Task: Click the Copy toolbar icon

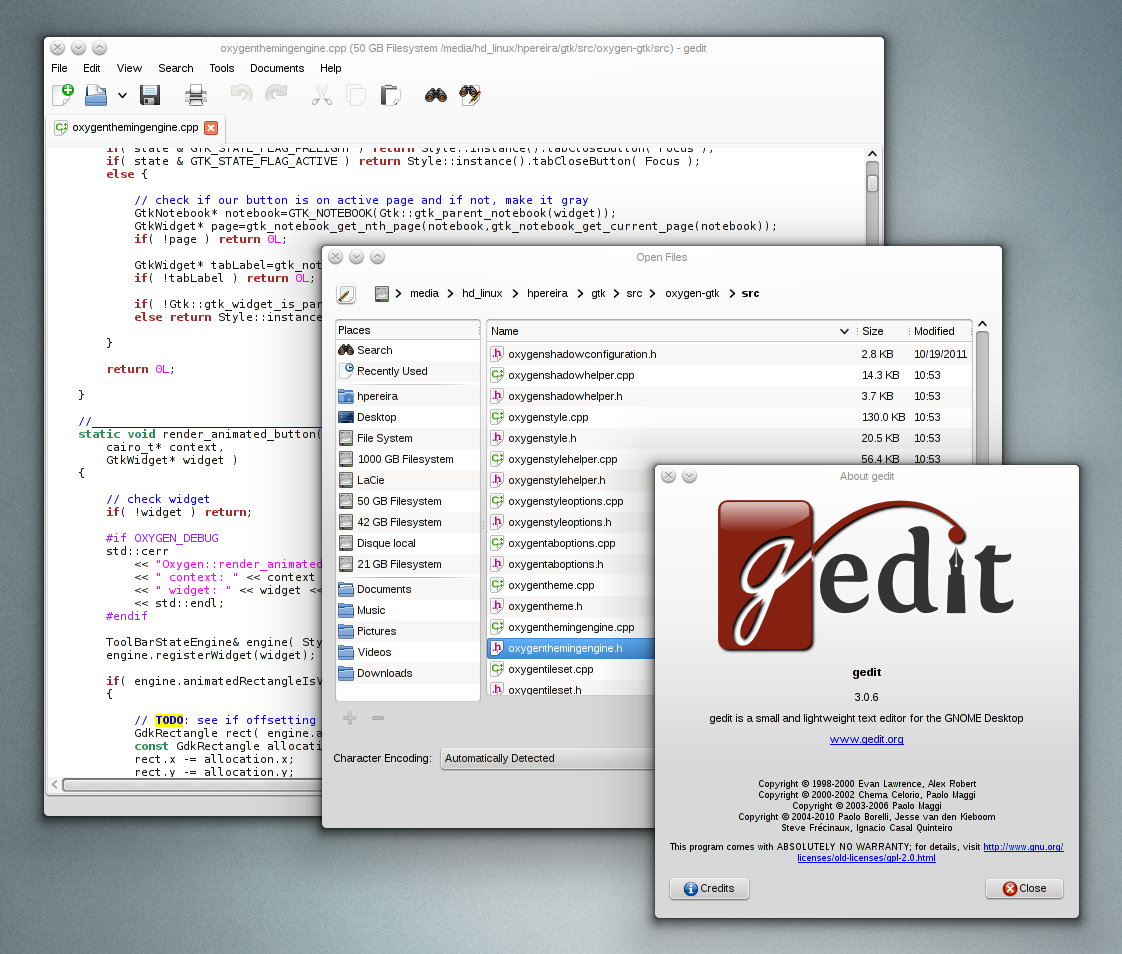Action: pos(356,94)
